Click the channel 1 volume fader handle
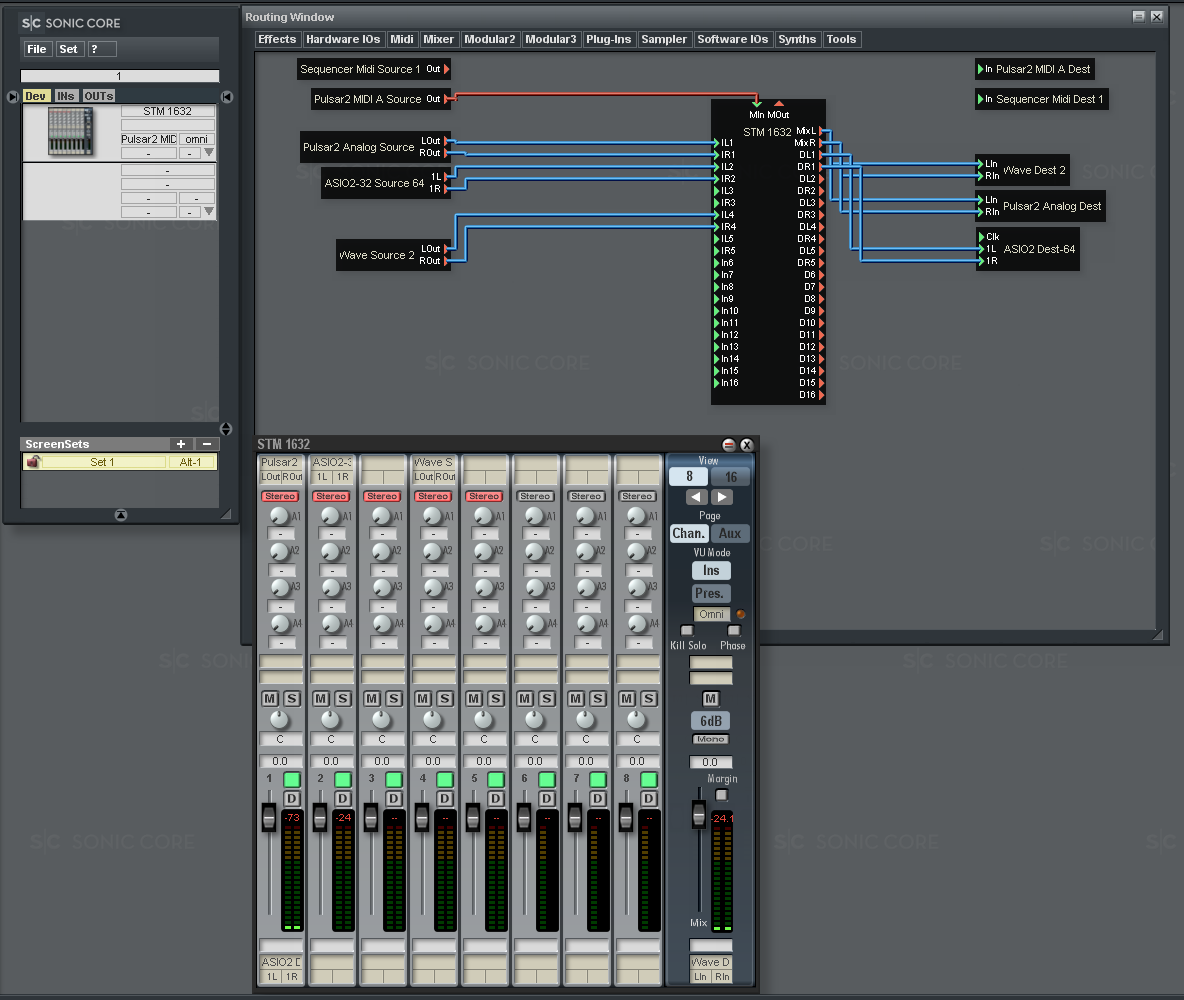 (x=269, y=818)
